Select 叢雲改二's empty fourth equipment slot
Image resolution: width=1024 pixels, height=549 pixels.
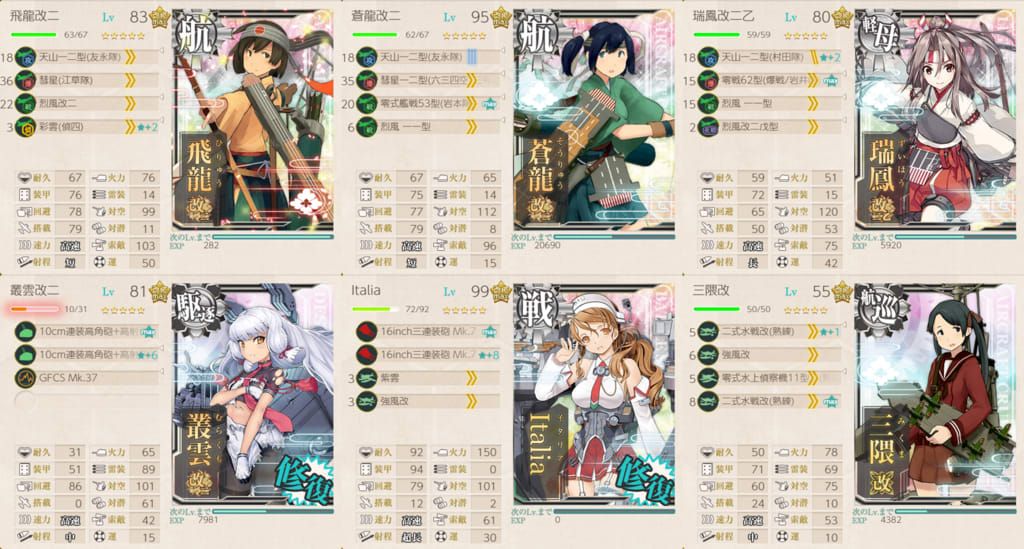(87, 401)
